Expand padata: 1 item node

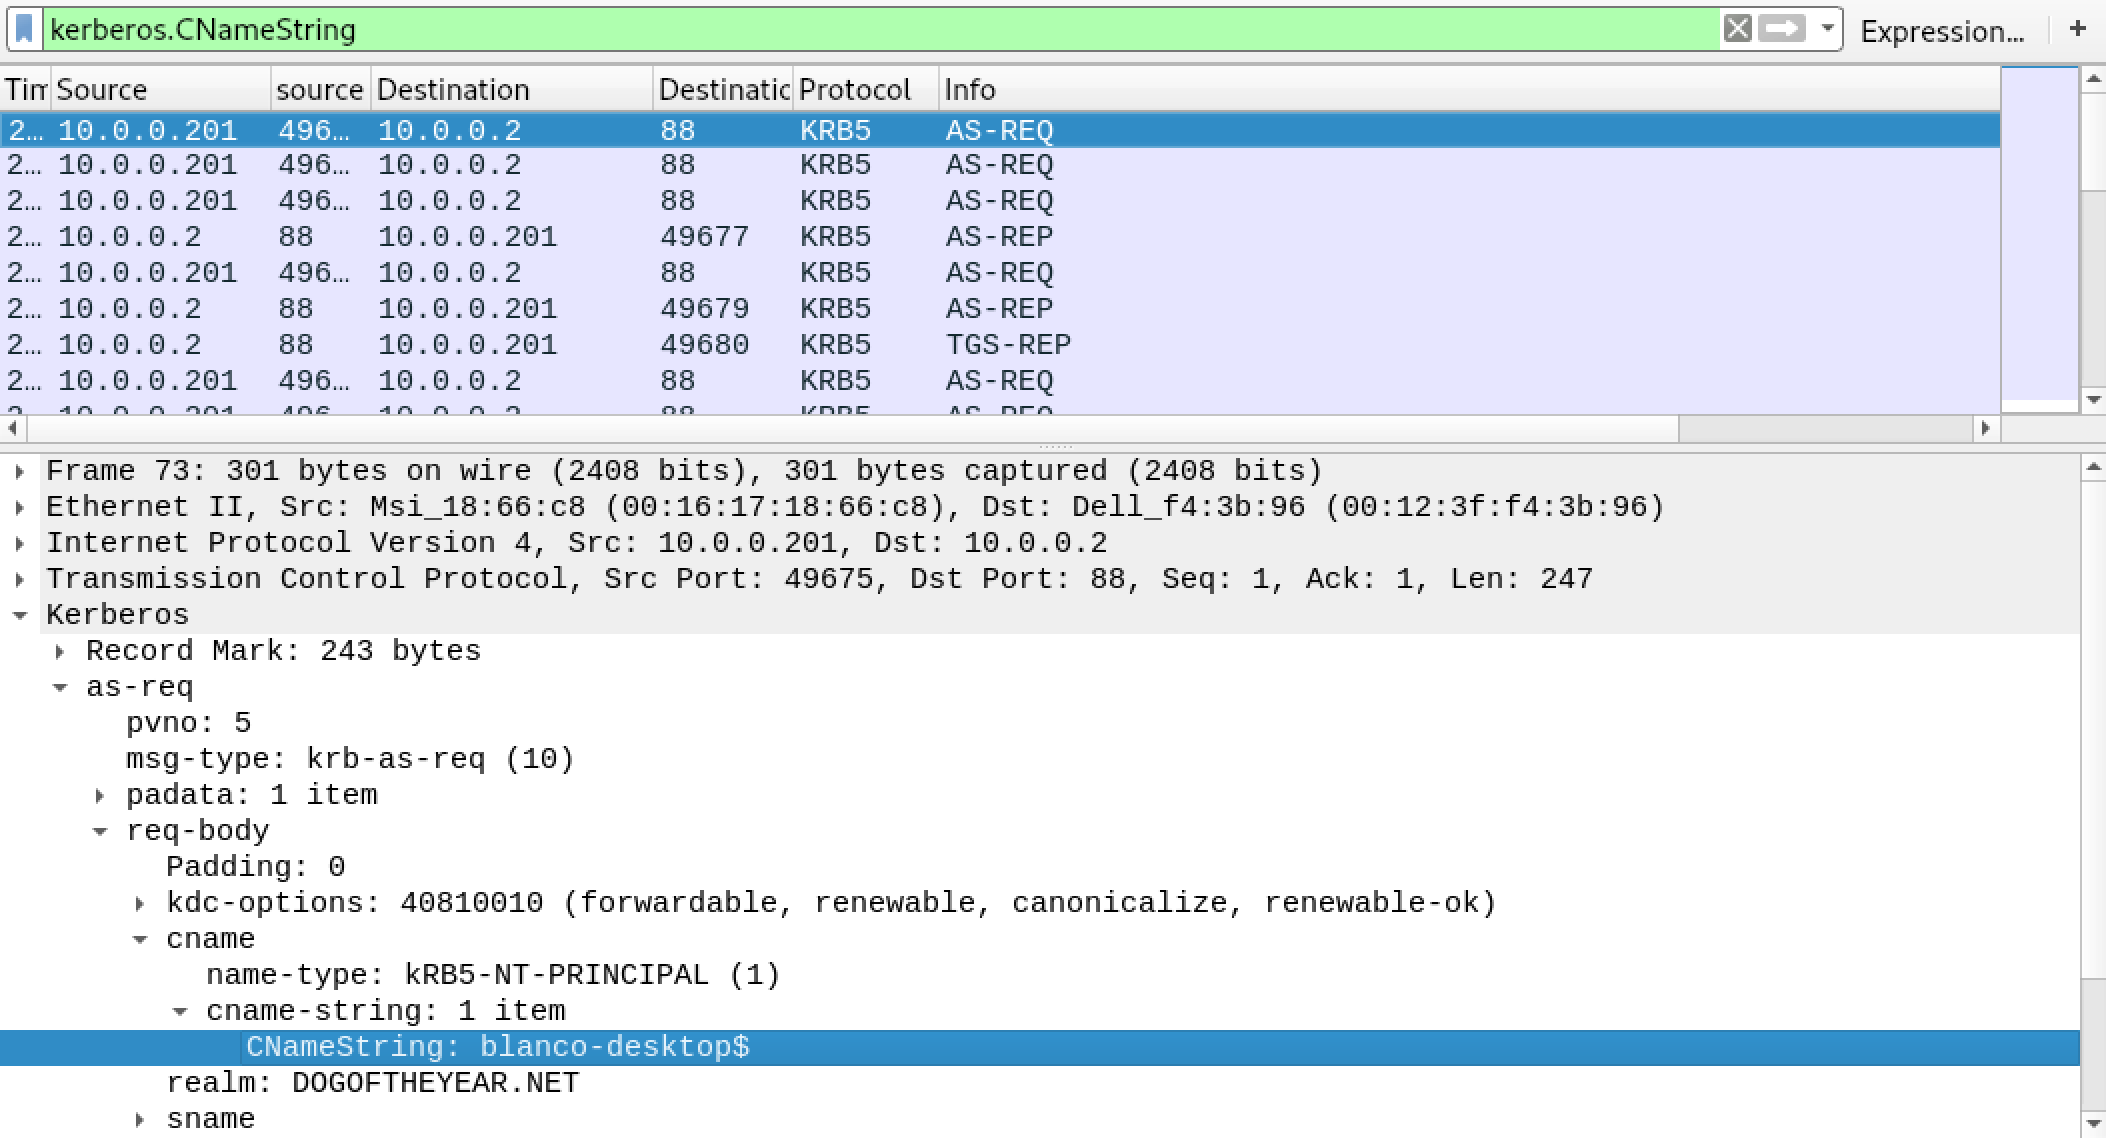click(100, 795)
